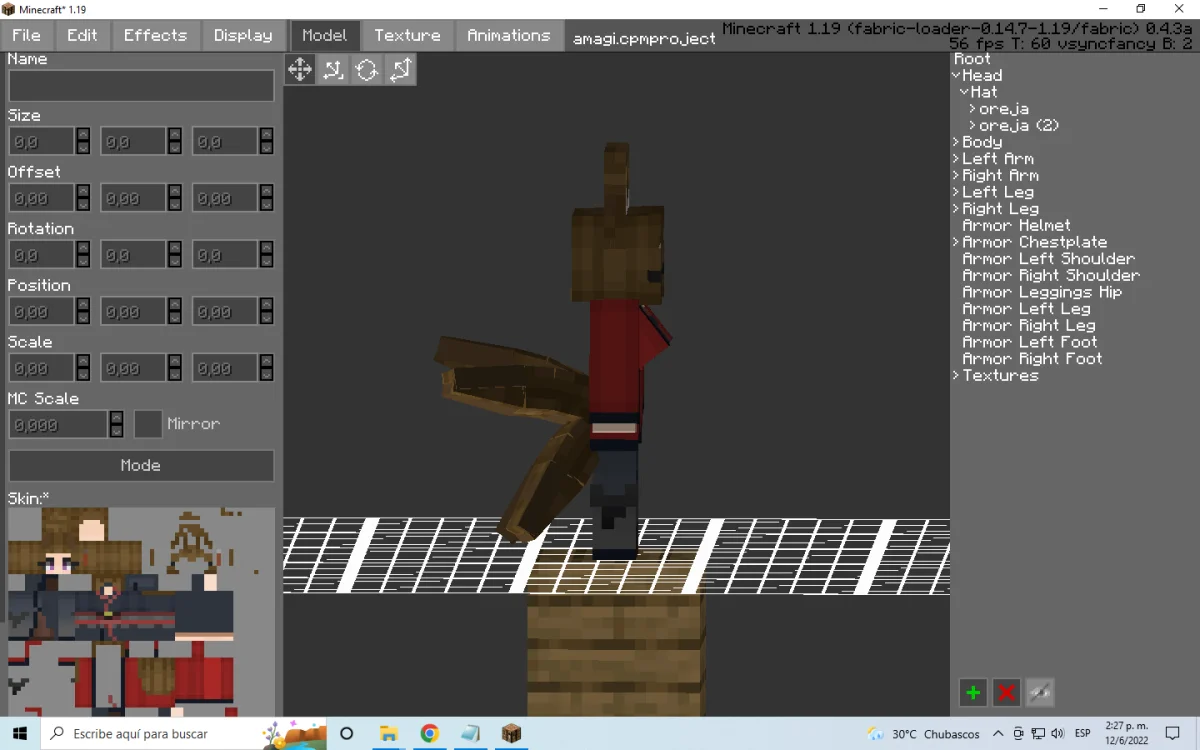Expand the Right Leg tree node

(x=956, y=209)
